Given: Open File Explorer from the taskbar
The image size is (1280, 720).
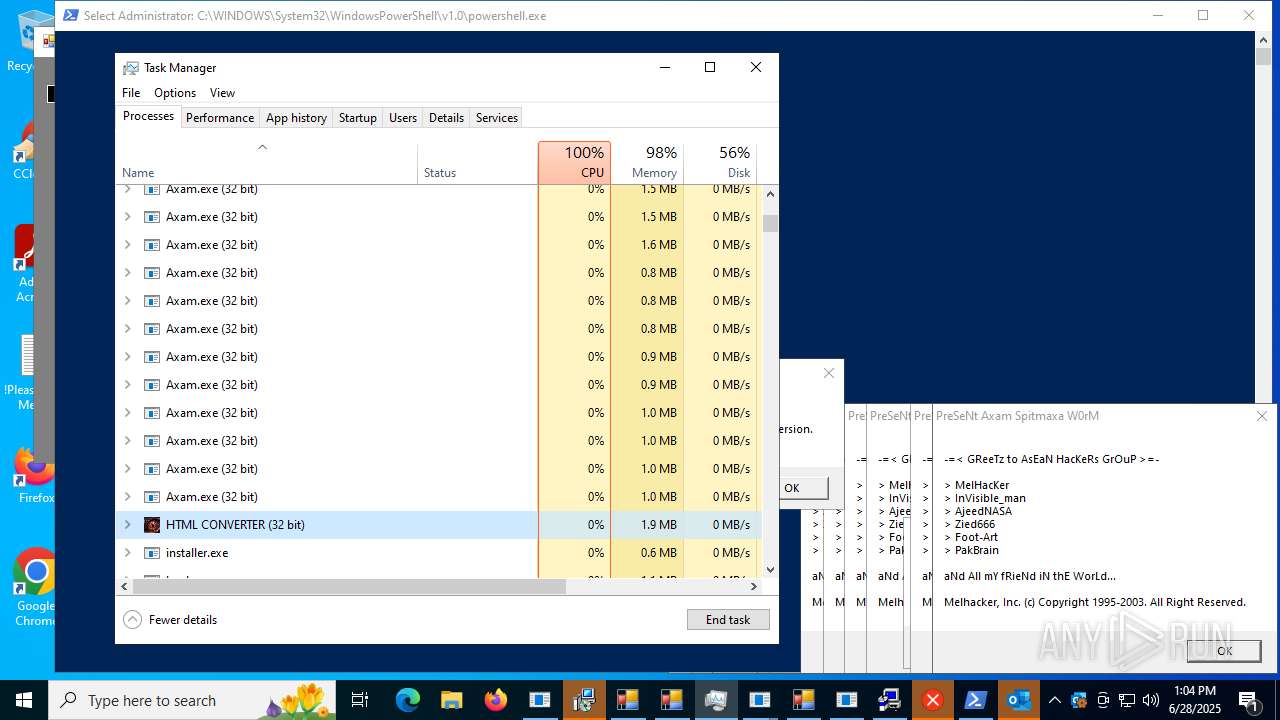Looking at the screenshot, I should (x=452, y=700).
